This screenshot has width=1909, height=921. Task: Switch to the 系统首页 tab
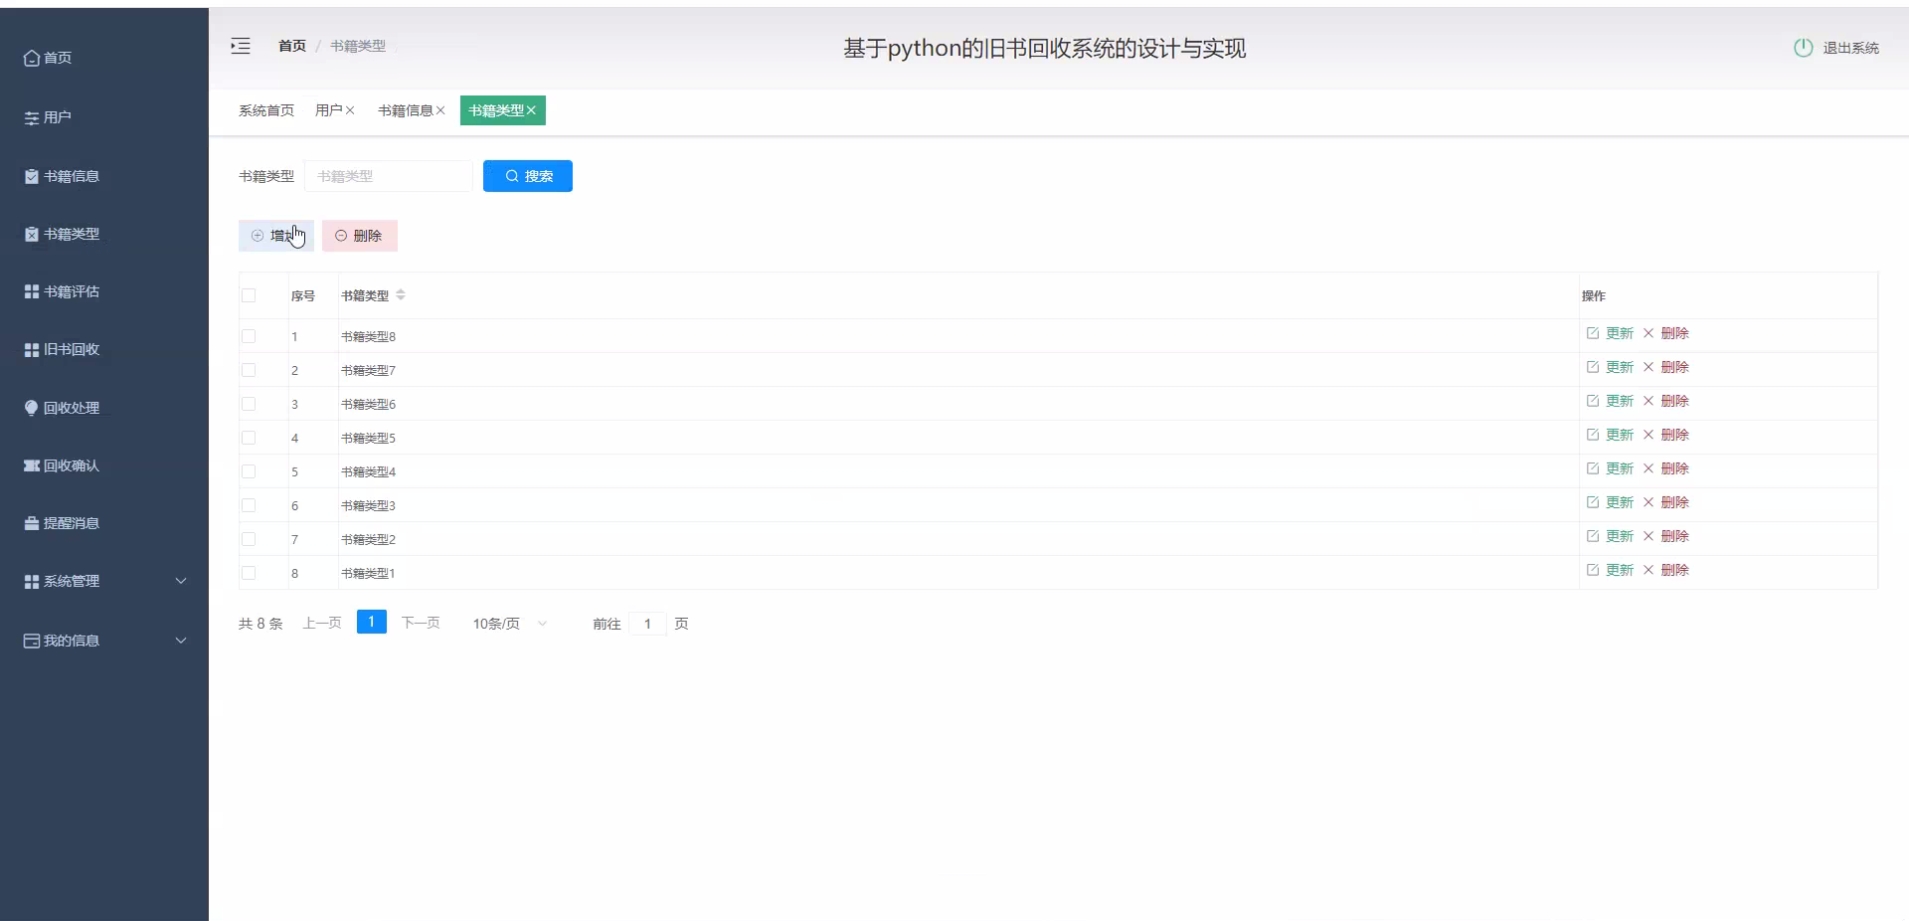coord(266,111)
